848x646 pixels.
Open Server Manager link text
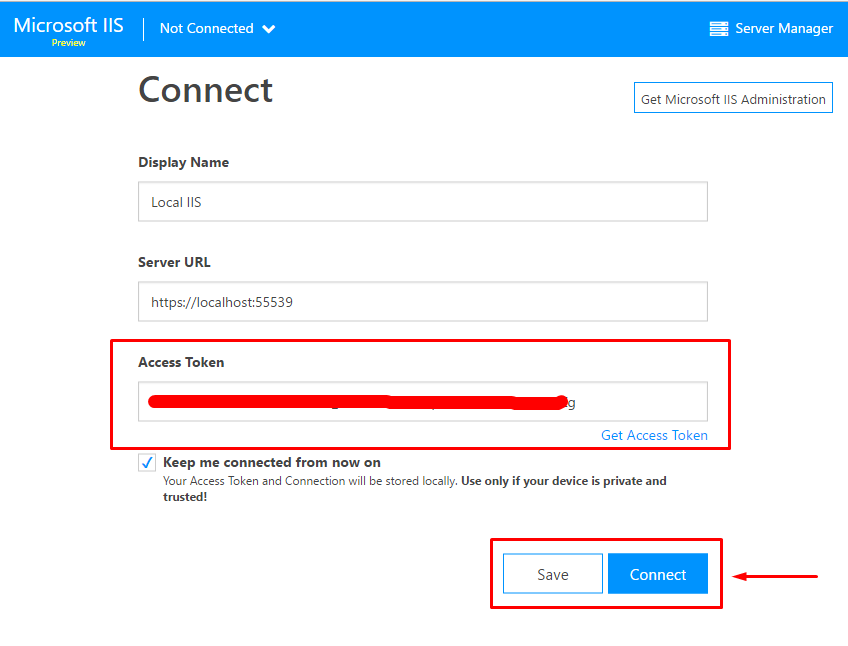784,29
